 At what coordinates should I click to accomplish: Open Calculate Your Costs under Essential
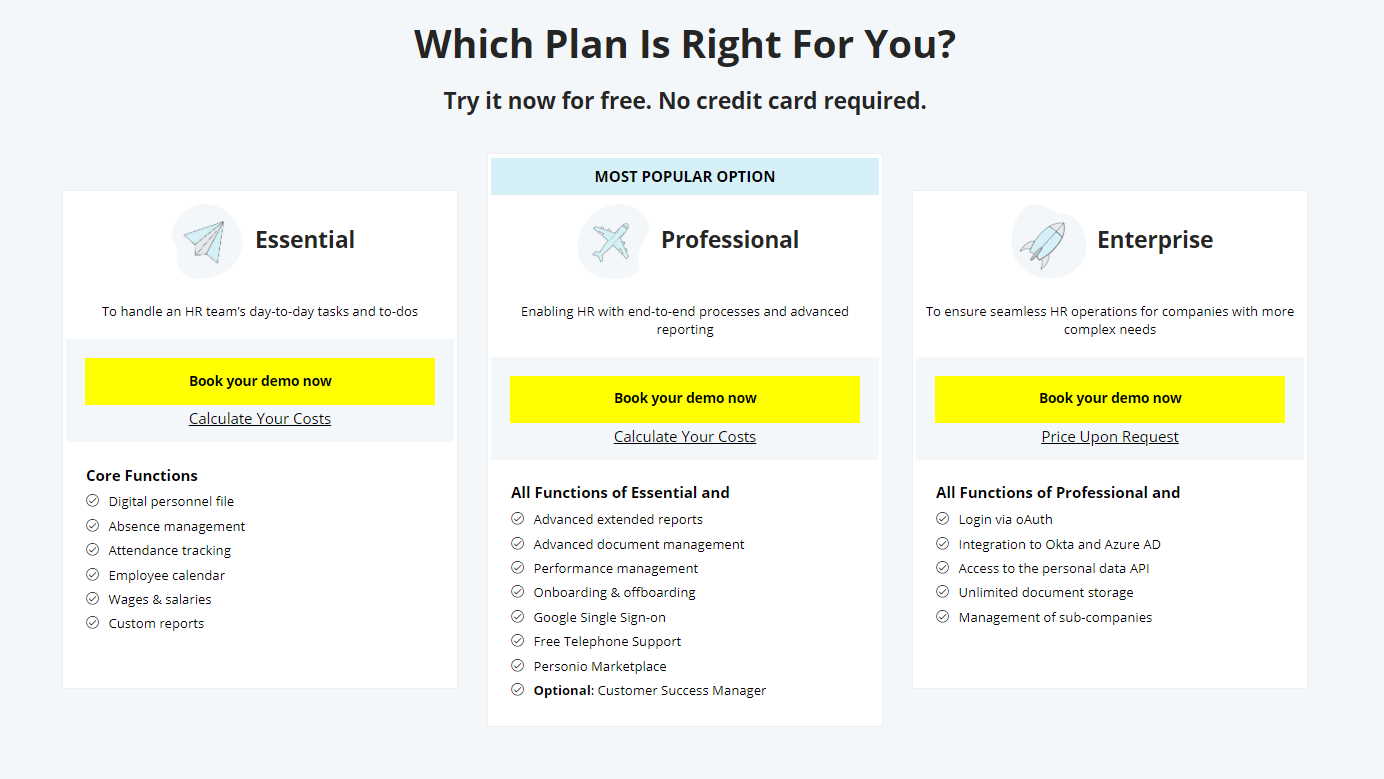pos(260,419)
